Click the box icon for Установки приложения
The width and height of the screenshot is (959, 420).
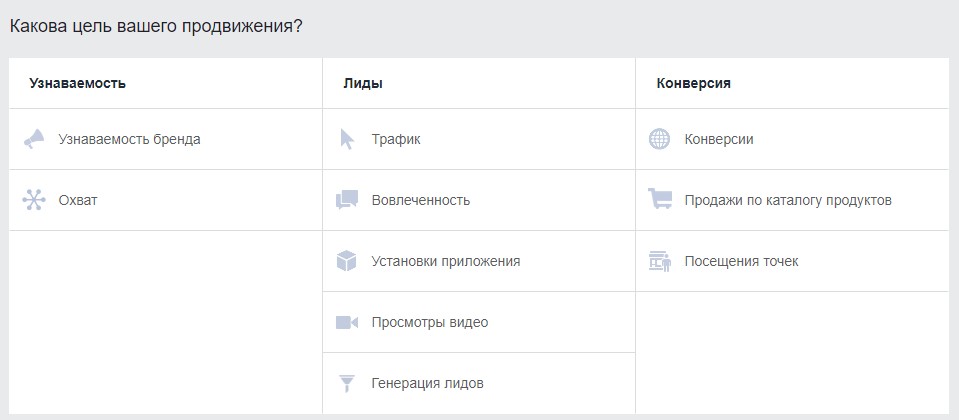click(346, 261)
